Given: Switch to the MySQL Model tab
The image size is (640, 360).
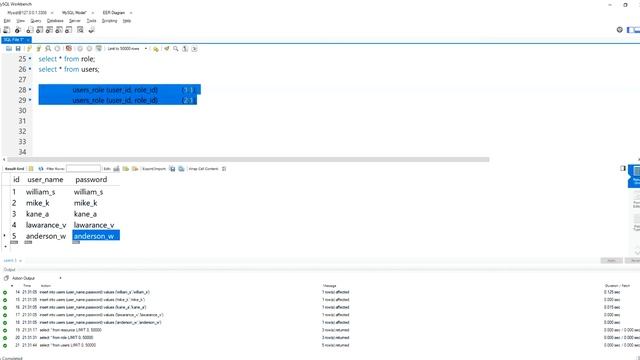Looking at the screenshot, I should (74, 13).
